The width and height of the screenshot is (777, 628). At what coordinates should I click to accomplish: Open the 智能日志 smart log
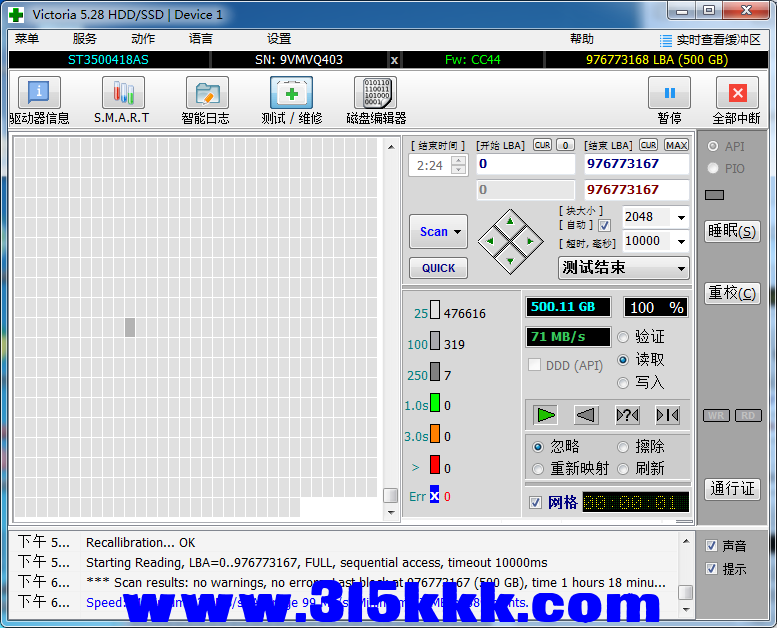(206, 94)
